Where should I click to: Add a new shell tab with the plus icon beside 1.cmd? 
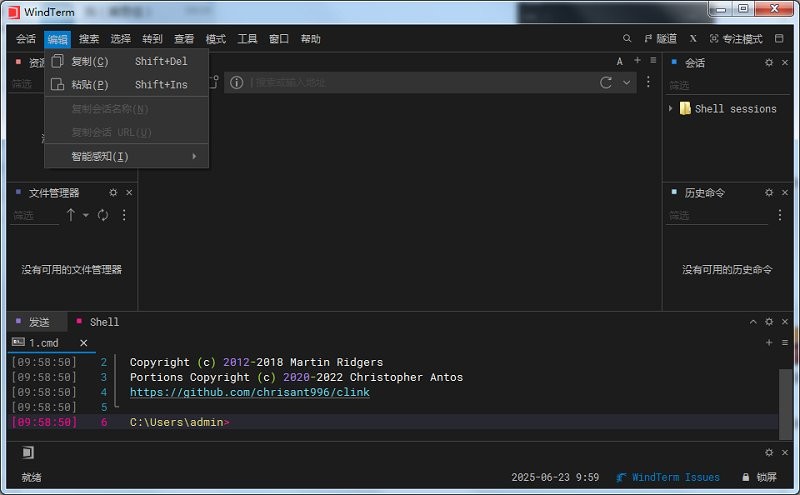coord(769,342)
